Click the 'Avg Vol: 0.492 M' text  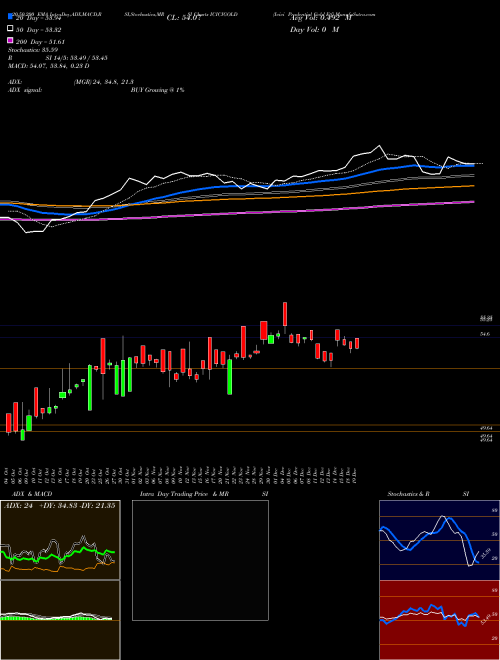coord(321,18)
